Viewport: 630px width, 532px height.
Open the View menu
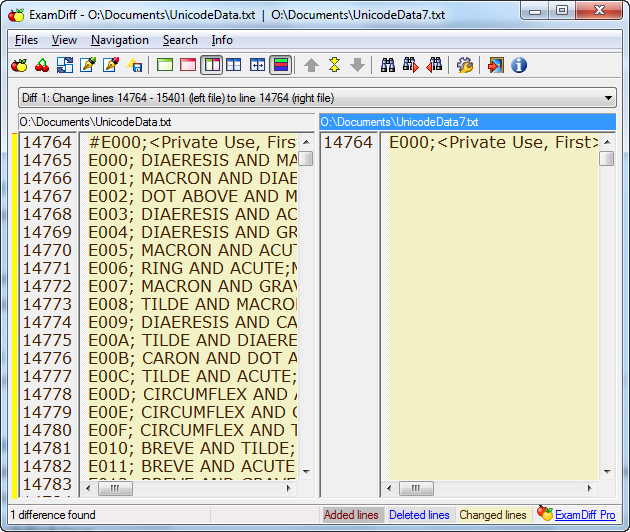pos(64,40)
